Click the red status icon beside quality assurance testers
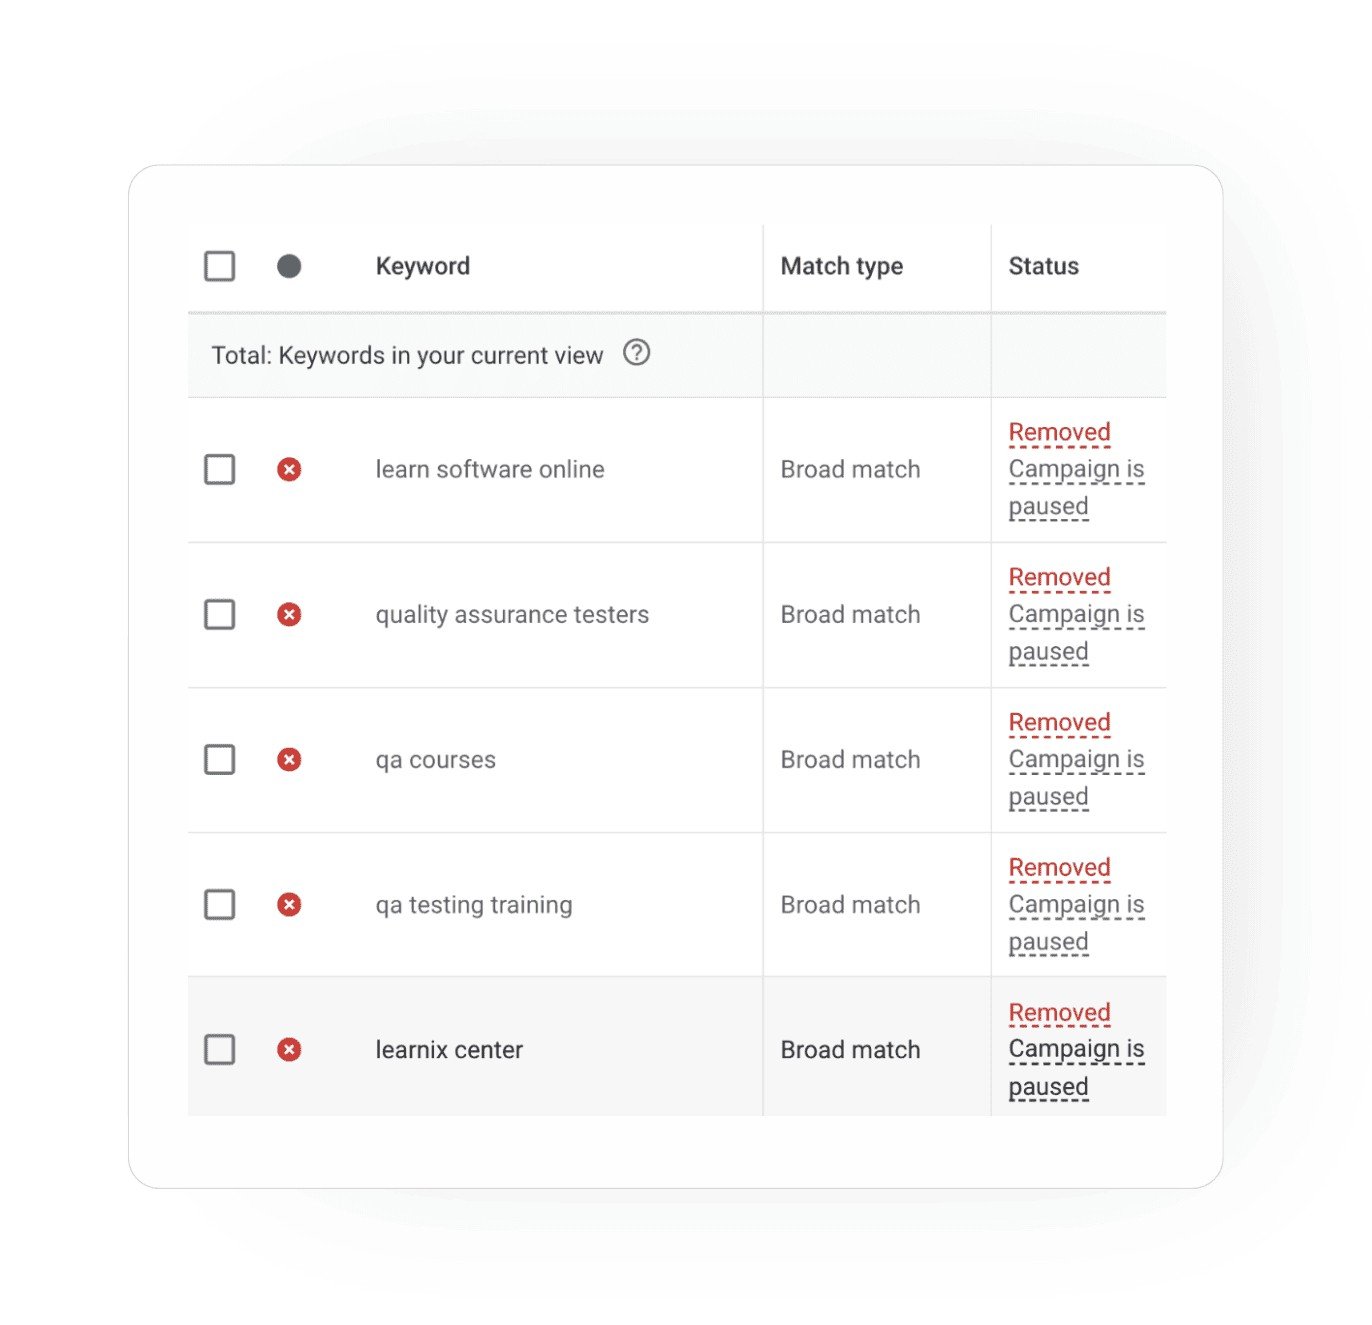This screenshot has width=1372, height=1325. click(x=289, y=614)
